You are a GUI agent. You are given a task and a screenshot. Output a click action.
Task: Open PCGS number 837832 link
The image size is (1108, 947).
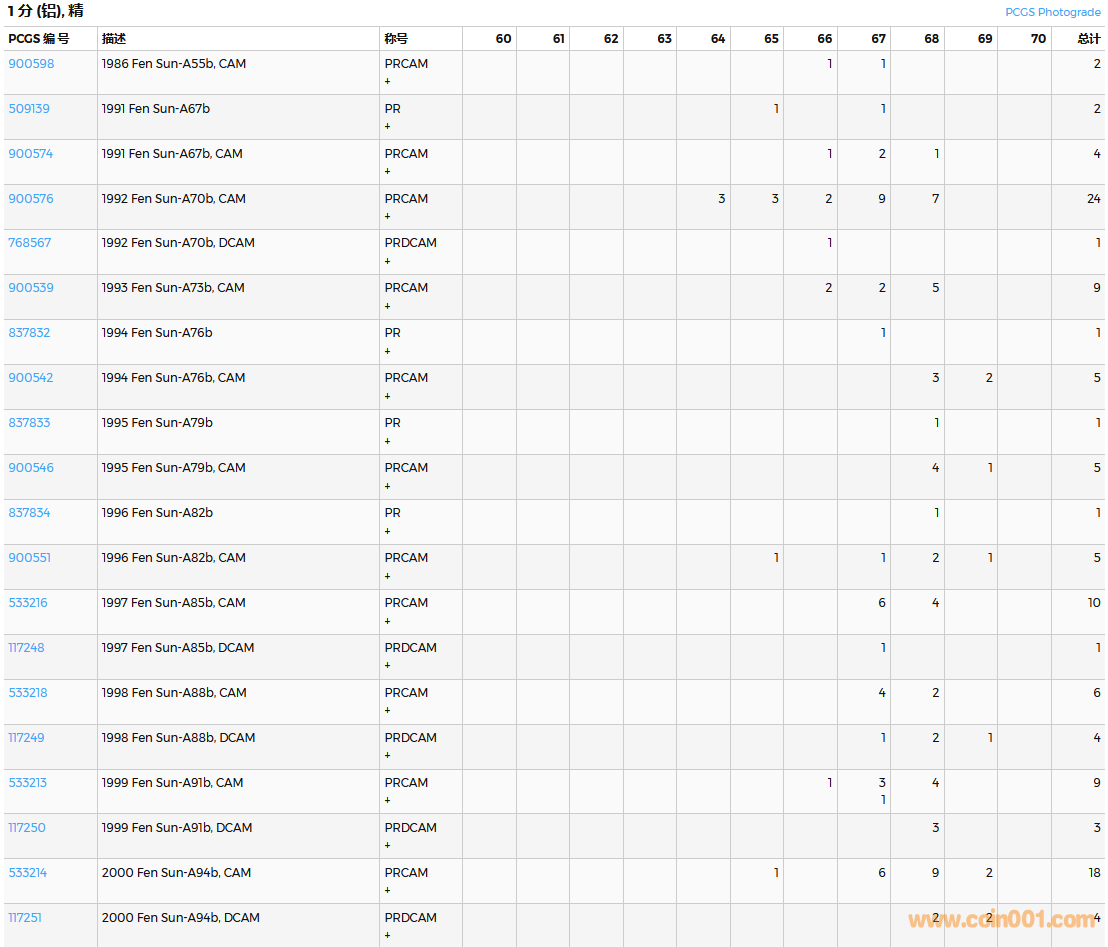pyautogui.click(x=29, y=333)
